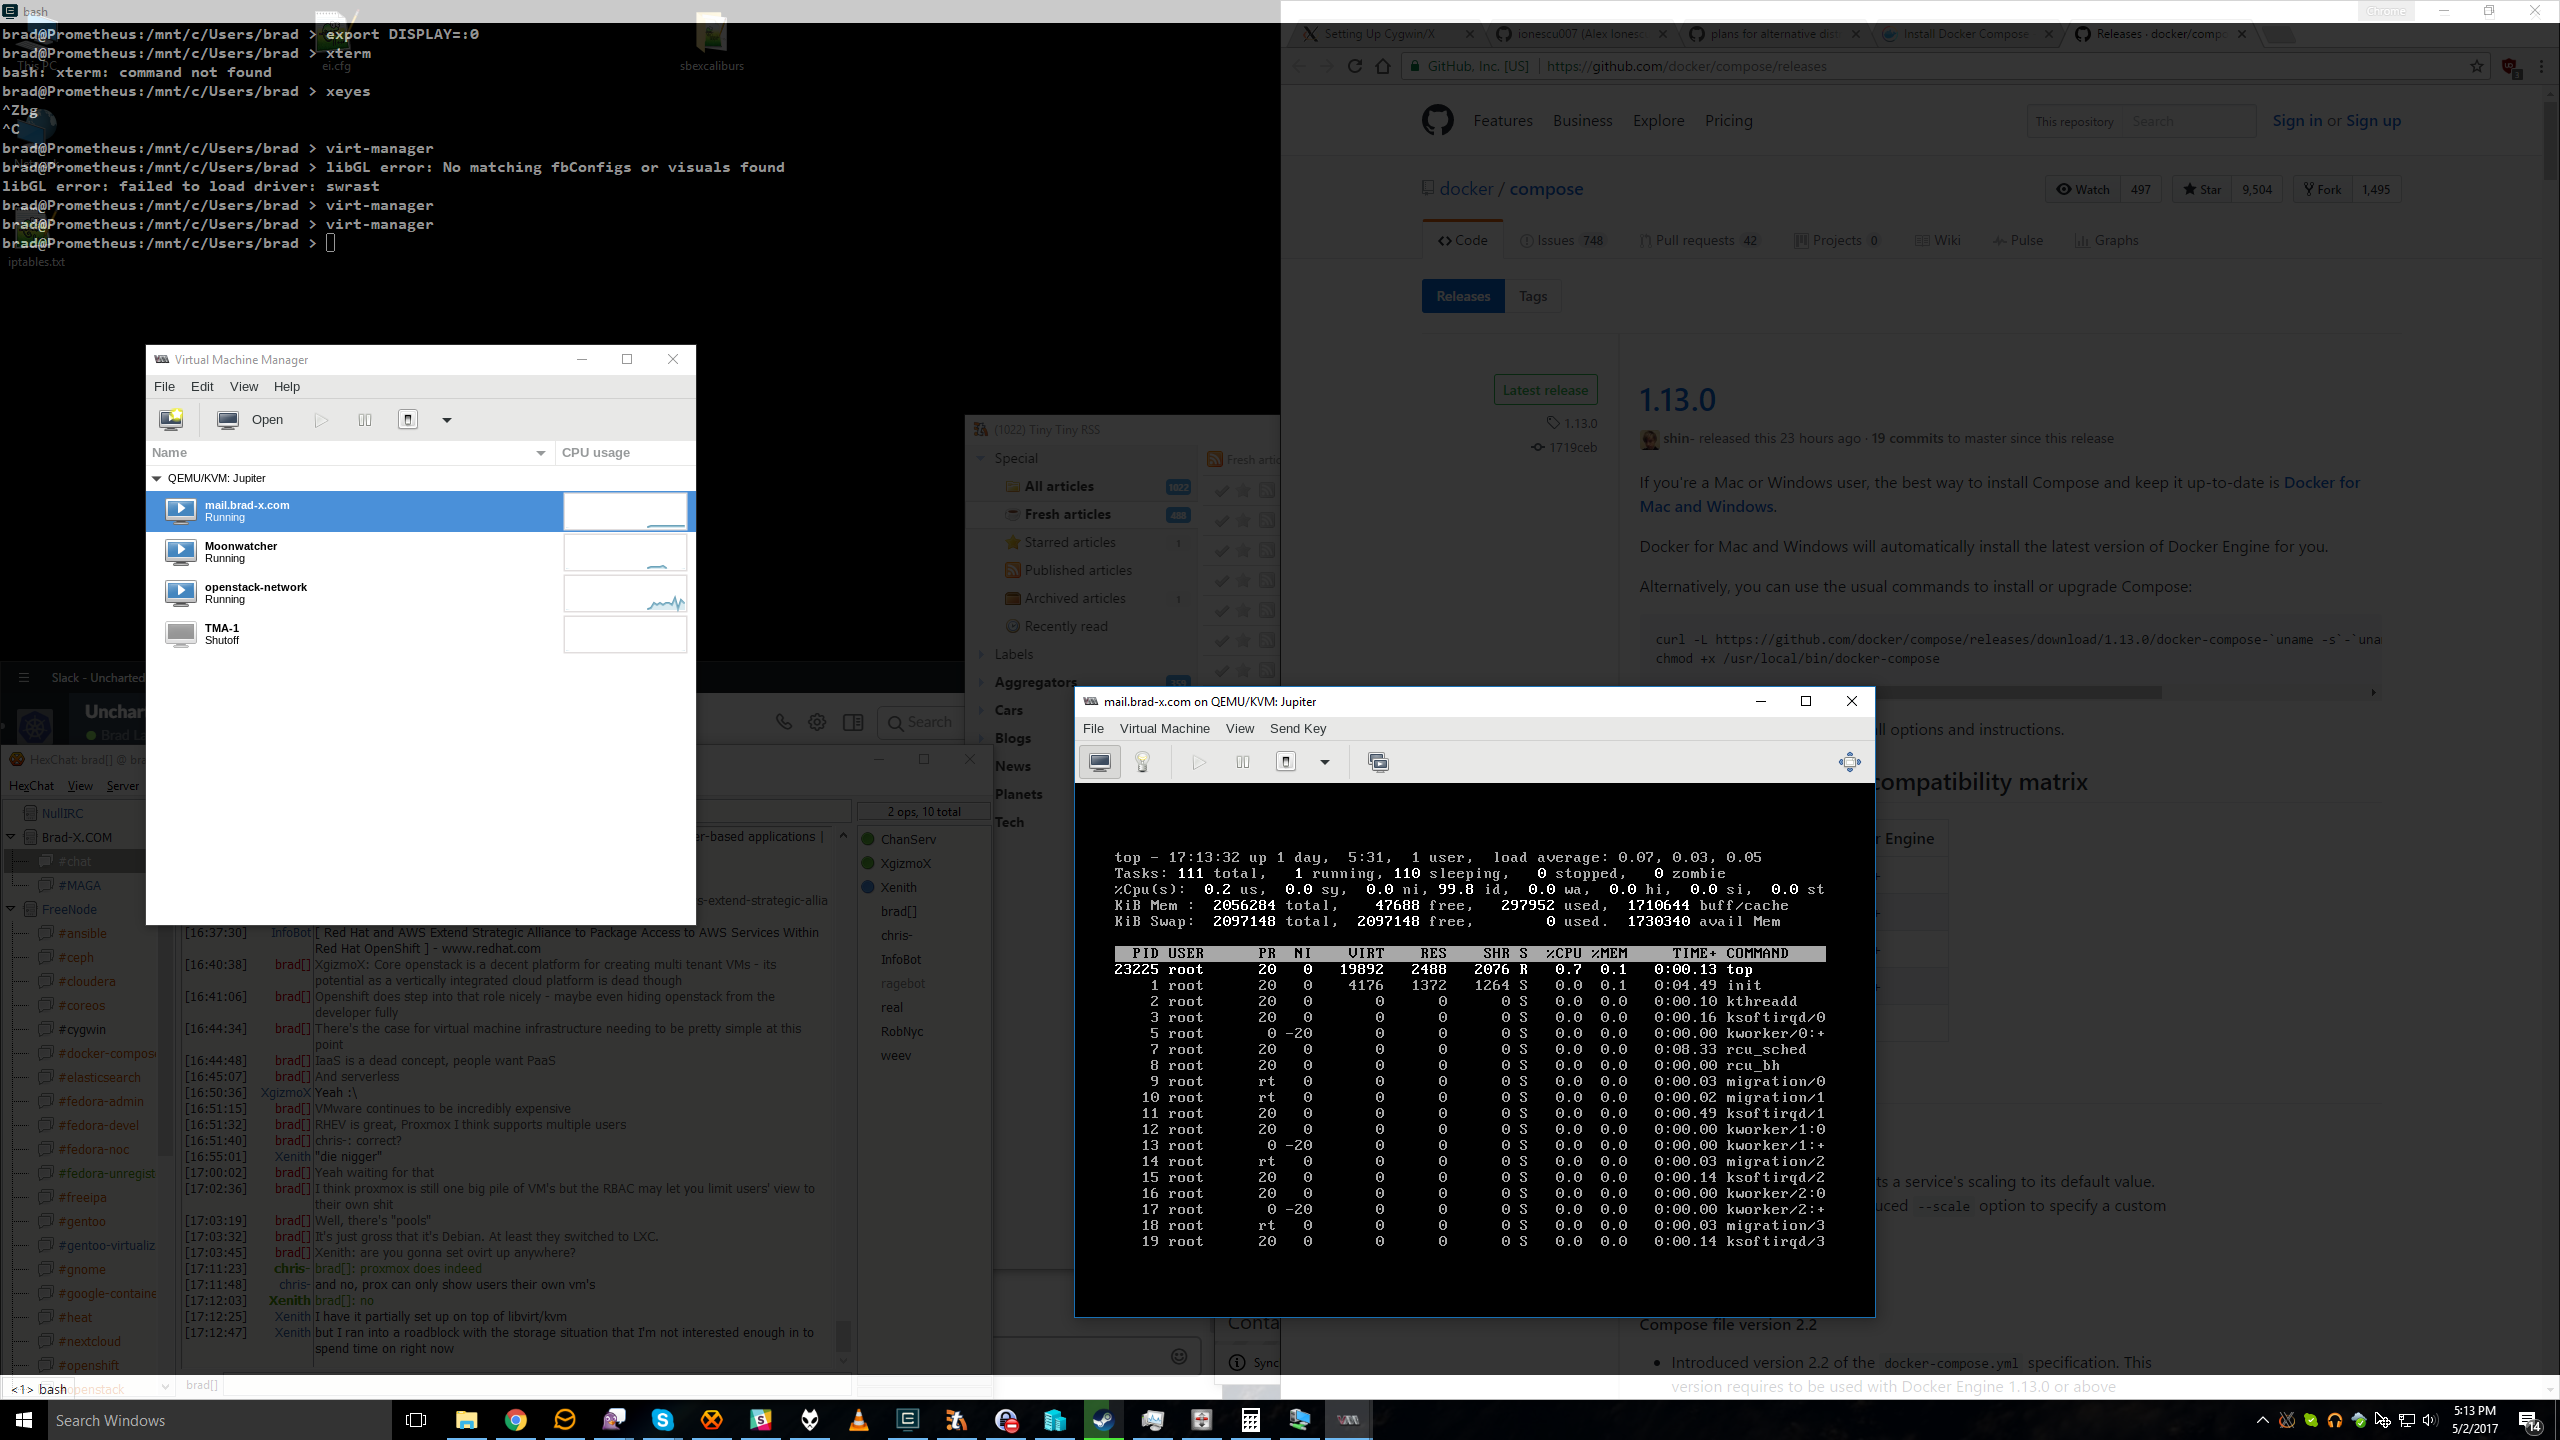Click the pause icon in mail.brad-x.com window
This screenshot has width=2560, height=1440.
point(1243,762)
